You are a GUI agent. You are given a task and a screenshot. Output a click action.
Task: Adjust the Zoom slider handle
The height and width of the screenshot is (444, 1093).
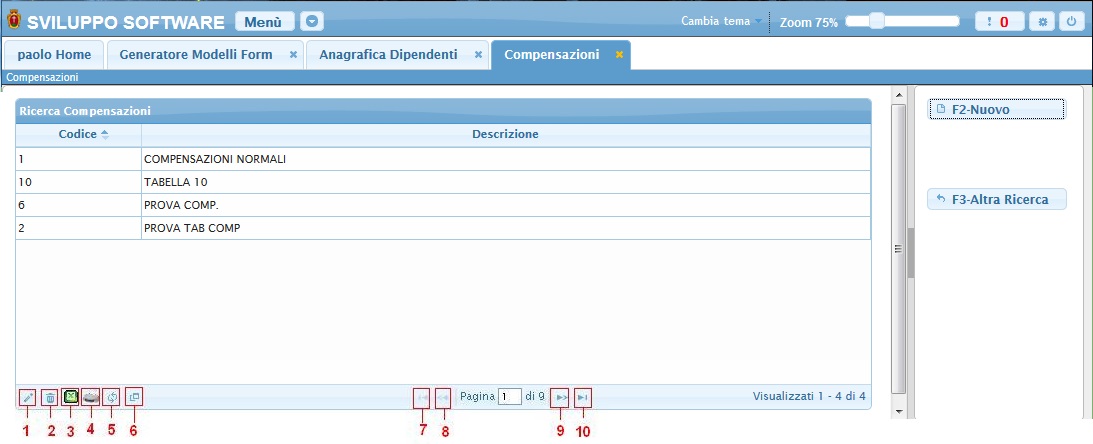tap(877, 21)
